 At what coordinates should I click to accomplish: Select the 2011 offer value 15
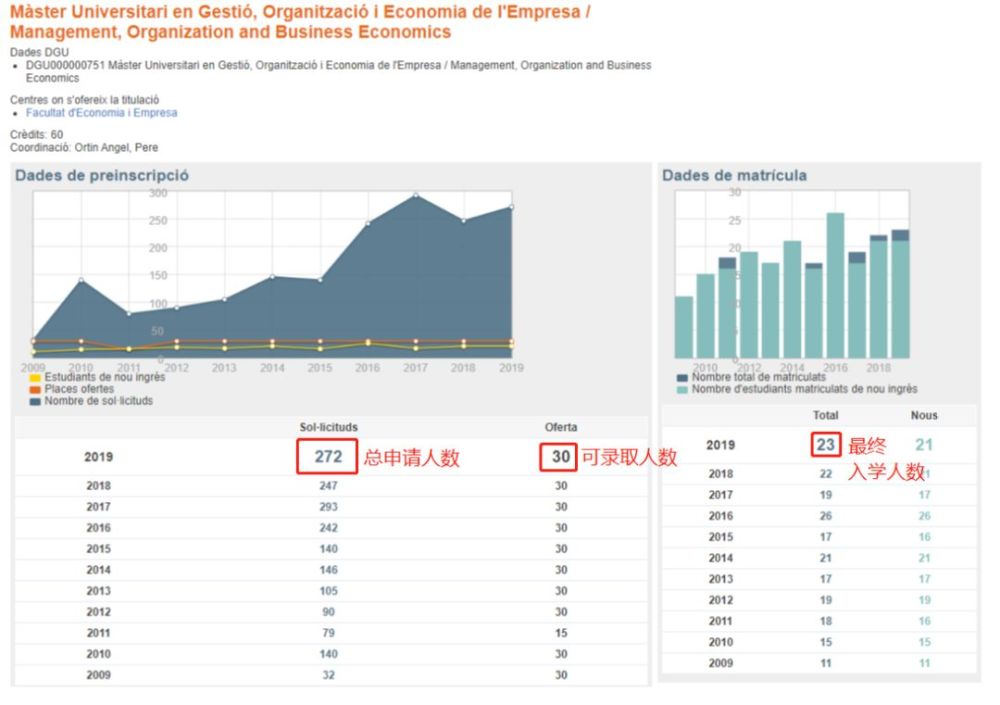click(x=561, y=633)
